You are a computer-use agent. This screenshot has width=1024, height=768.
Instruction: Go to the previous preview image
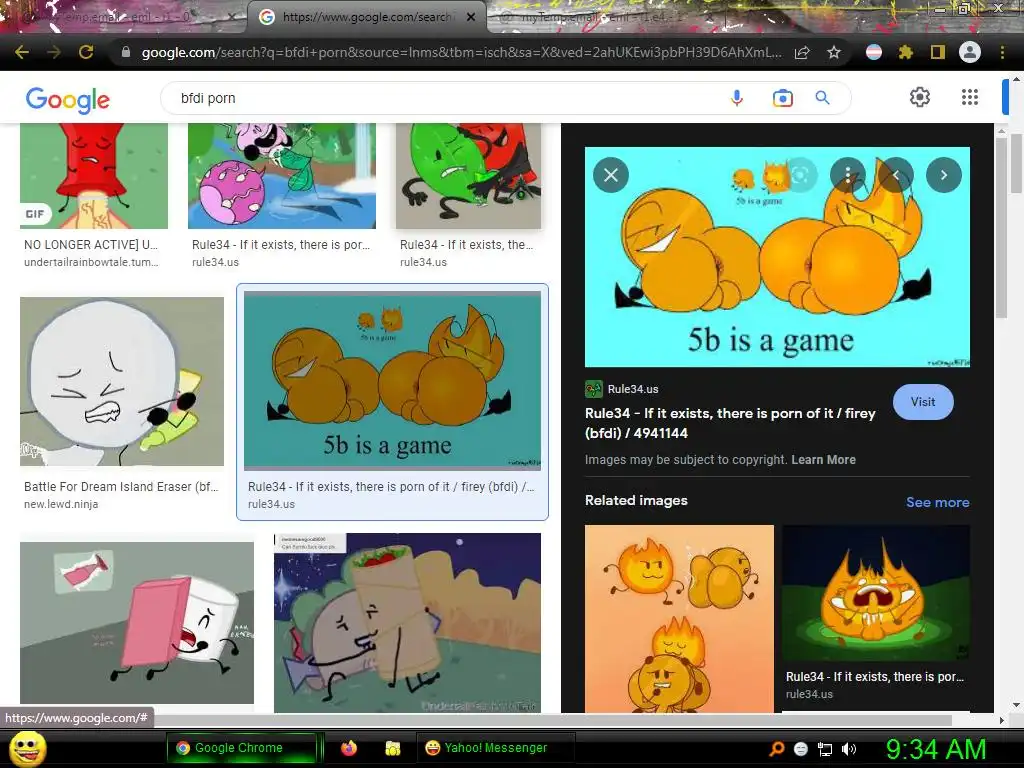[x=896, y=175]
